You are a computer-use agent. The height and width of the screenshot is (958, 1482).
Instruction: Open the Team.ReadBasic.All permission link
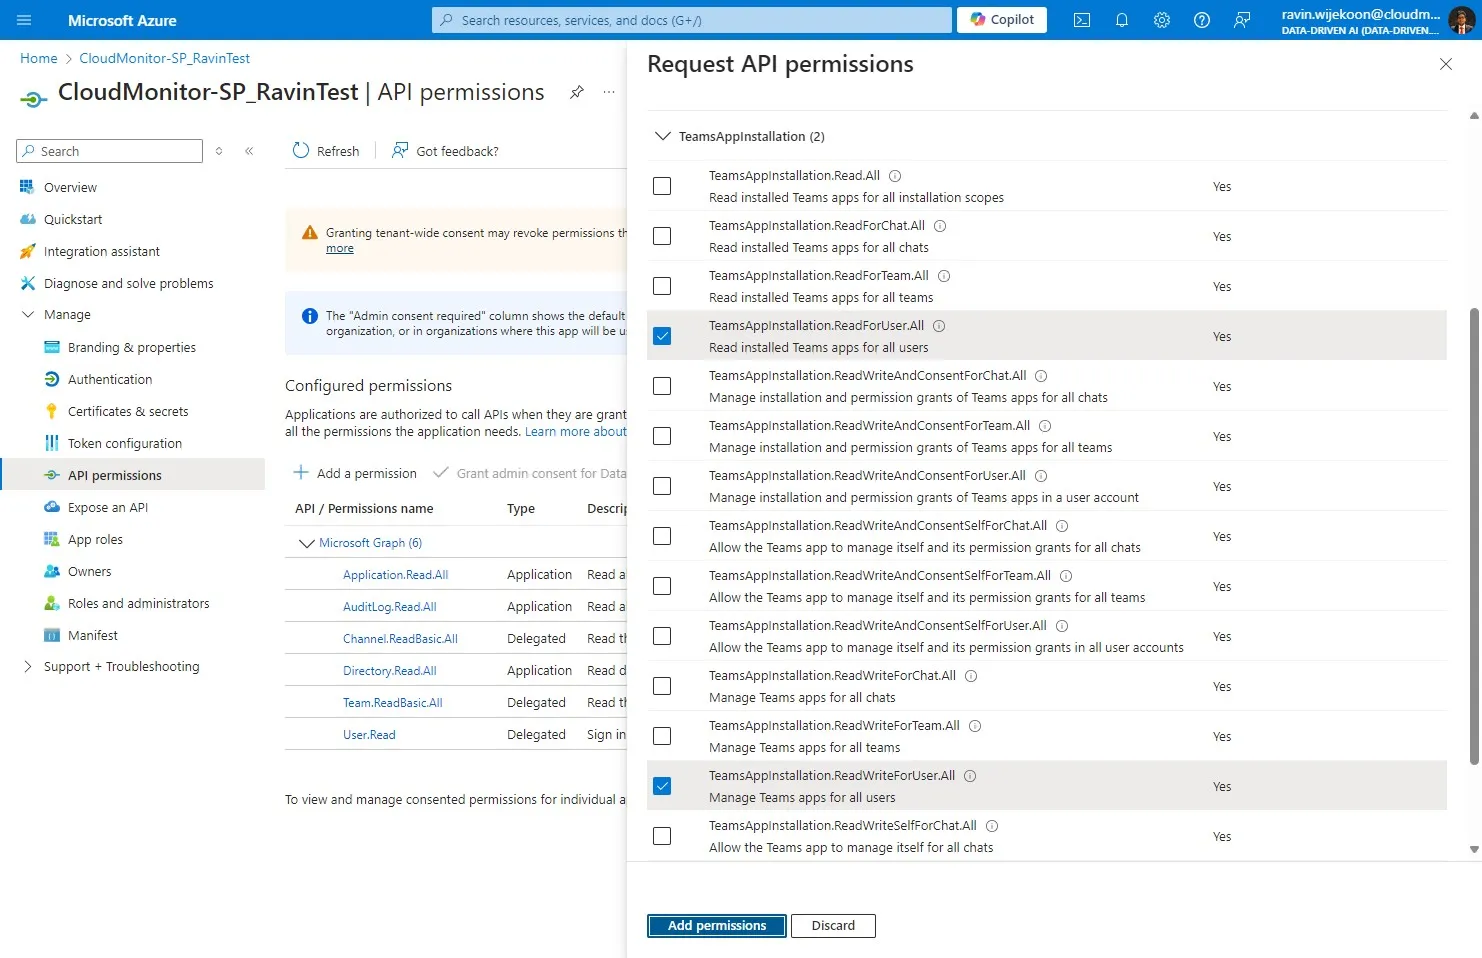click(392, 703)
